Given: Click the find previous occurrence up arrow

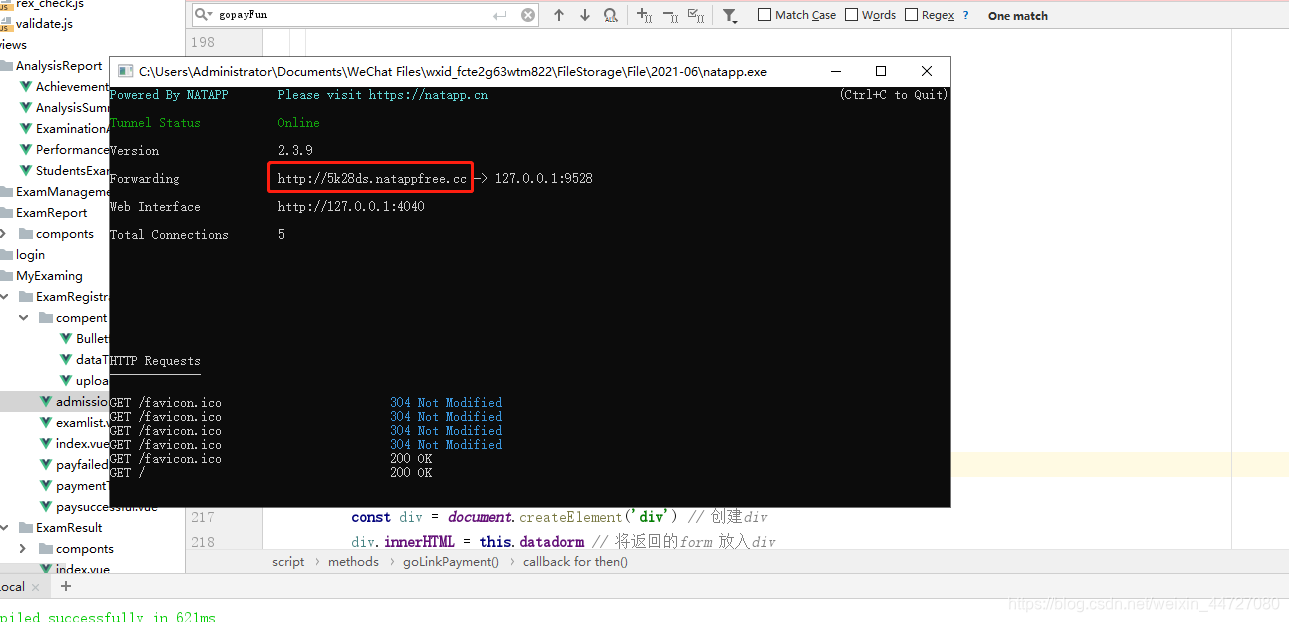Looking at the screenshot, I should pos(558,15).
